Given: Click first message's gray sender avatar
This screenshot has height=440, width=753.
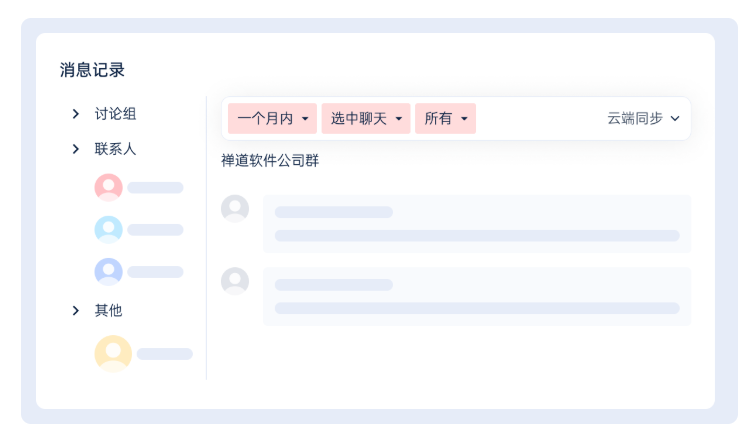Looking at the screenshot, I should 235,208.
